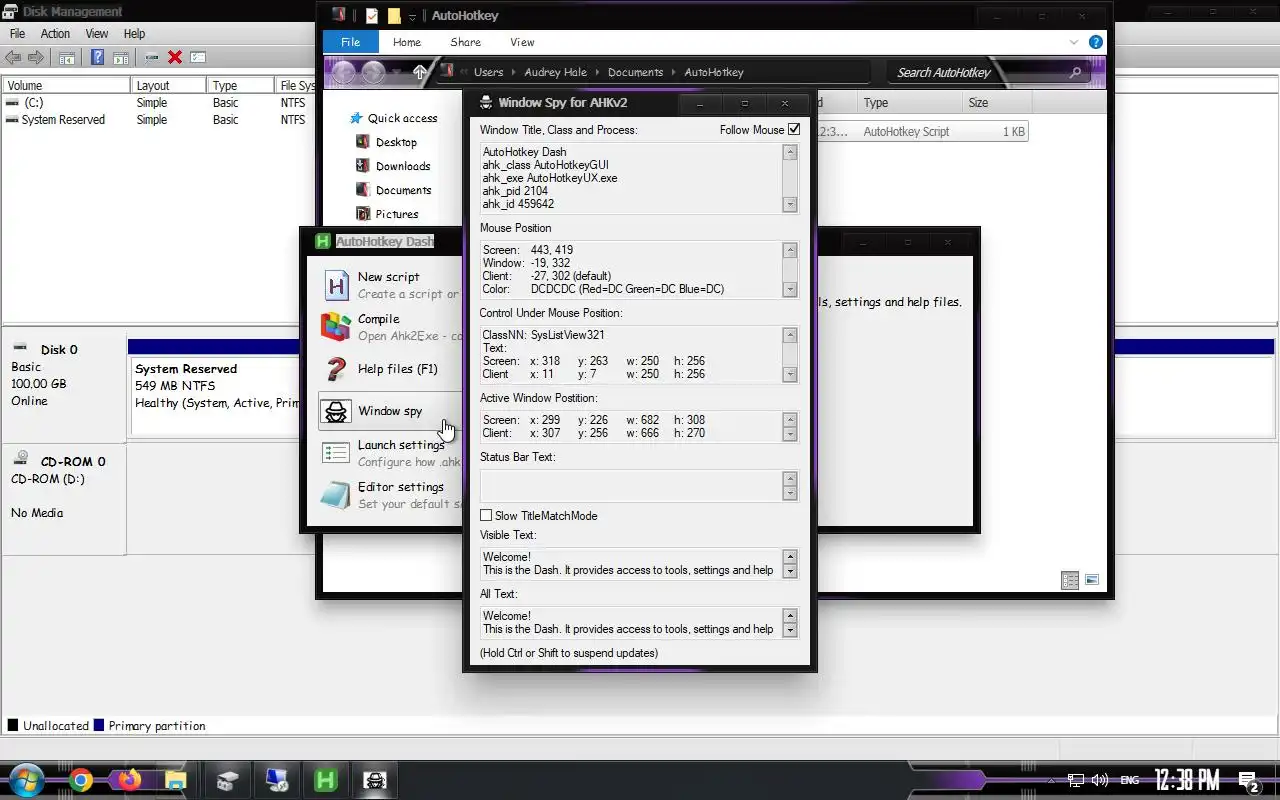Open the Action menu in Disk Management
Screen dimensions: 1280x800
tap(55, 34)
